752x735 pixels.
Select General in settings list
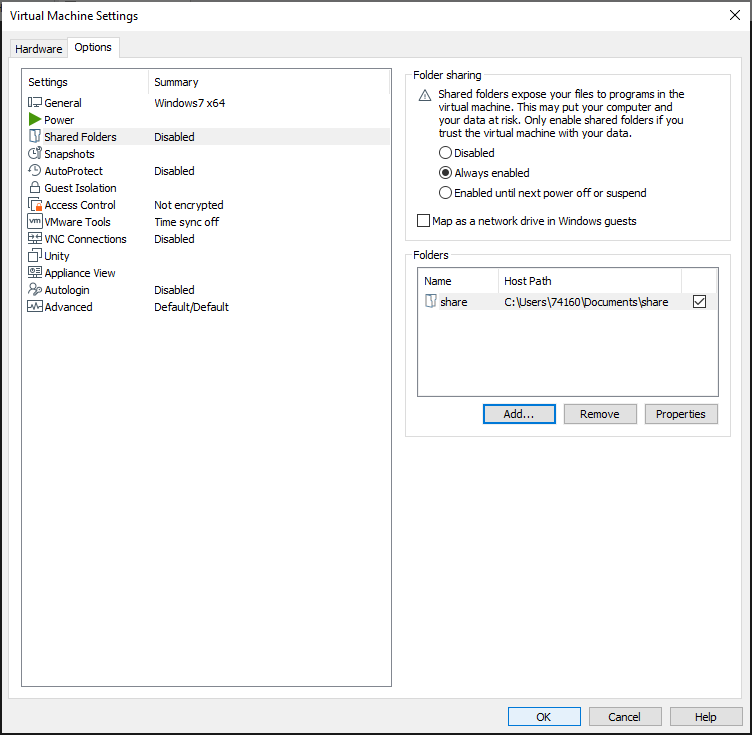pos(63,103)
